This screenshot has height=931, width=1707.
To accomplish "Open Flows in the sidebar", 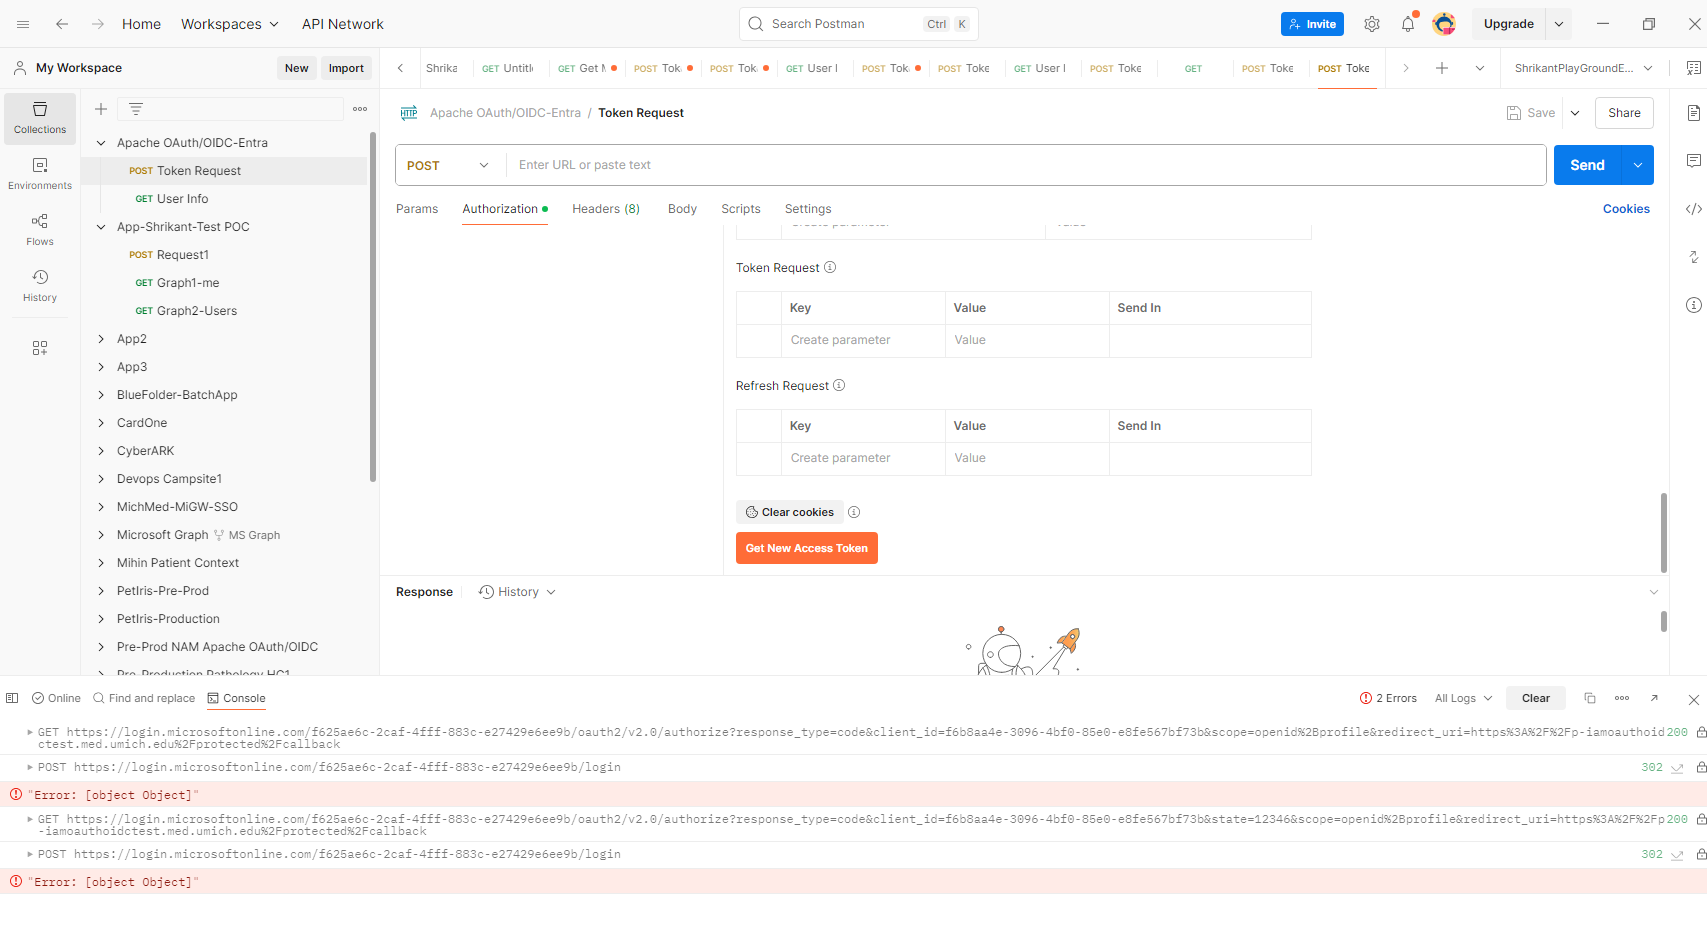I will (40, 230).
